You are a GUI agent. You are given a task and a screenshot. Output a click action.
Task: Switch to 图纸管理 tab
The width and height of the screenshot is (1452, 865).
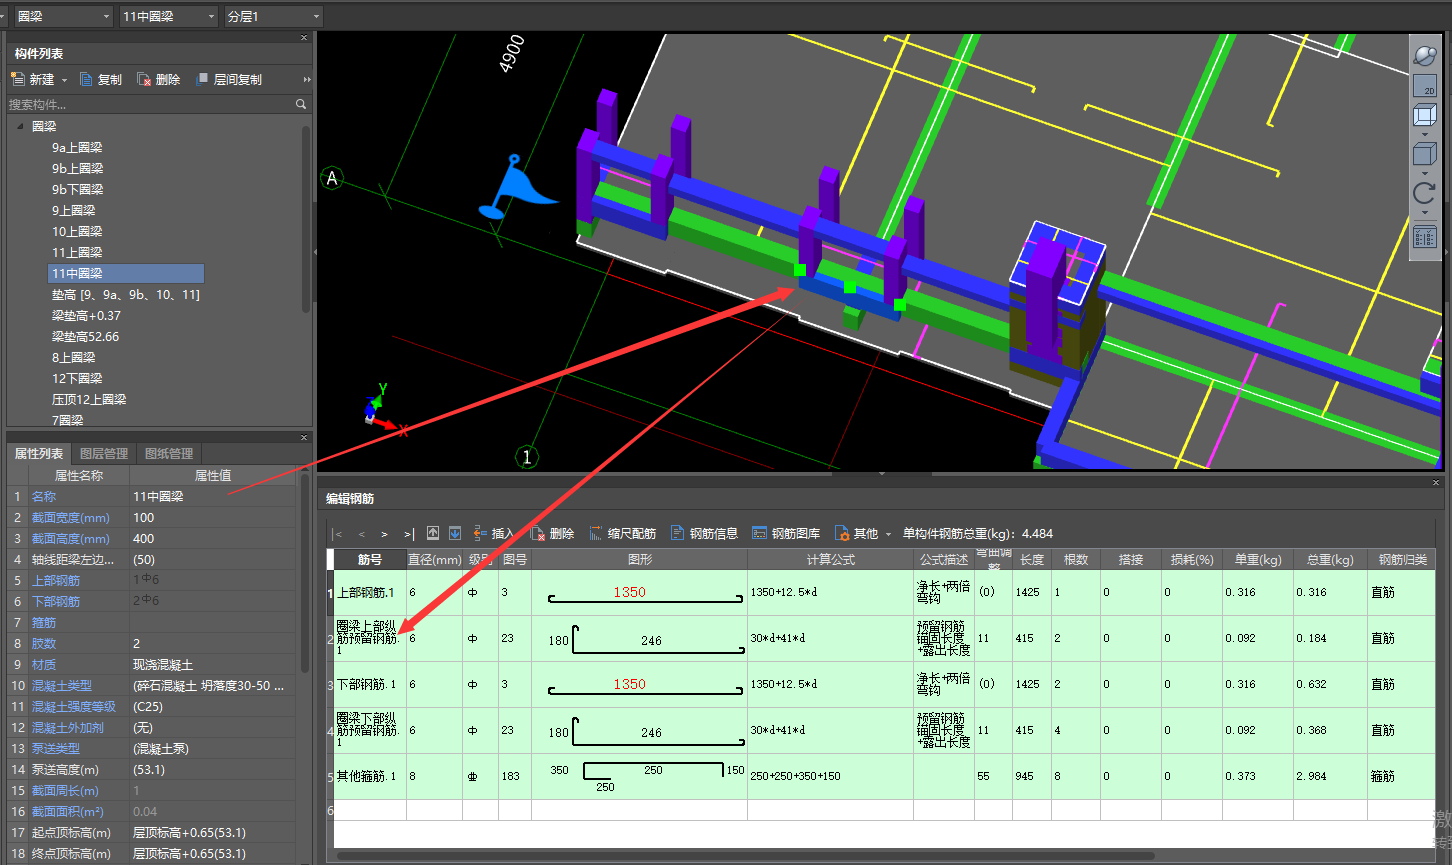tap(169, 454)
